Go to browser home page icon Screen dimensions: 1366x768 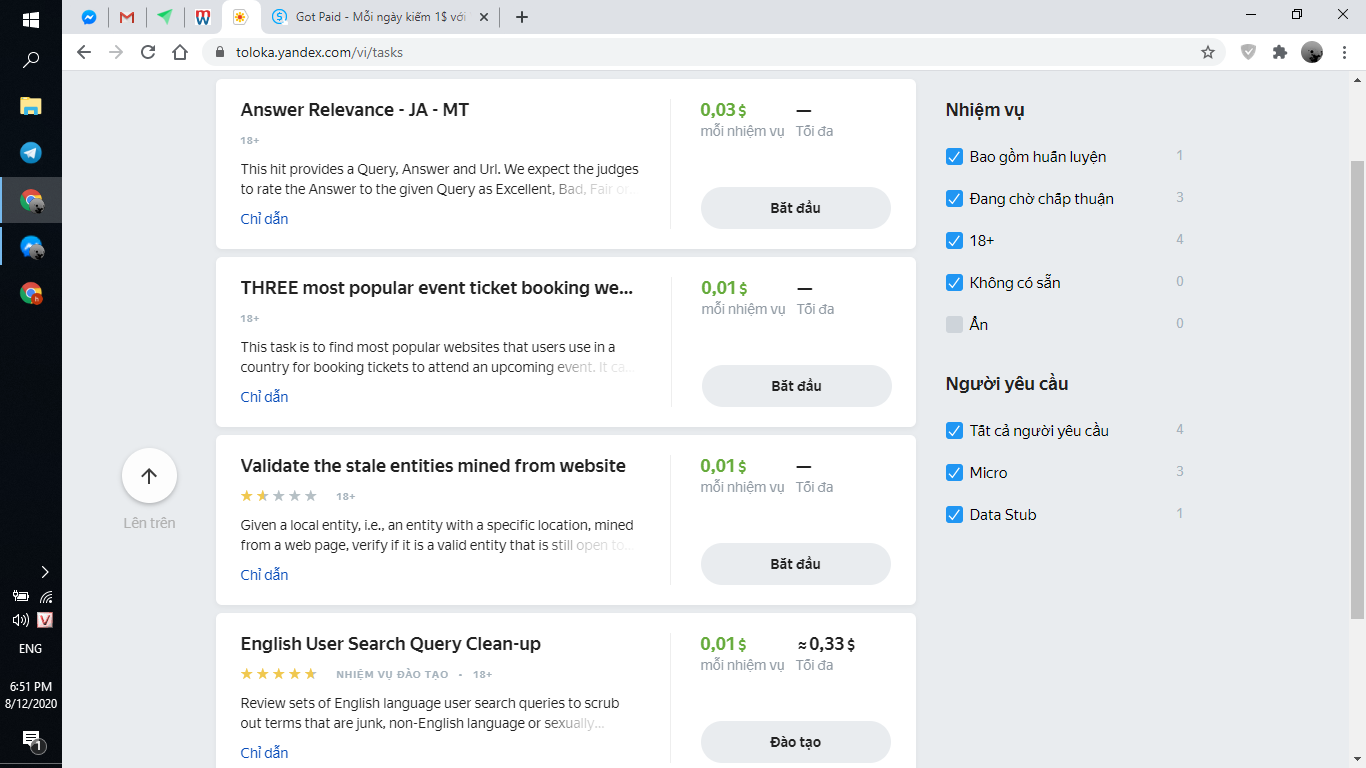pos(180,52)
